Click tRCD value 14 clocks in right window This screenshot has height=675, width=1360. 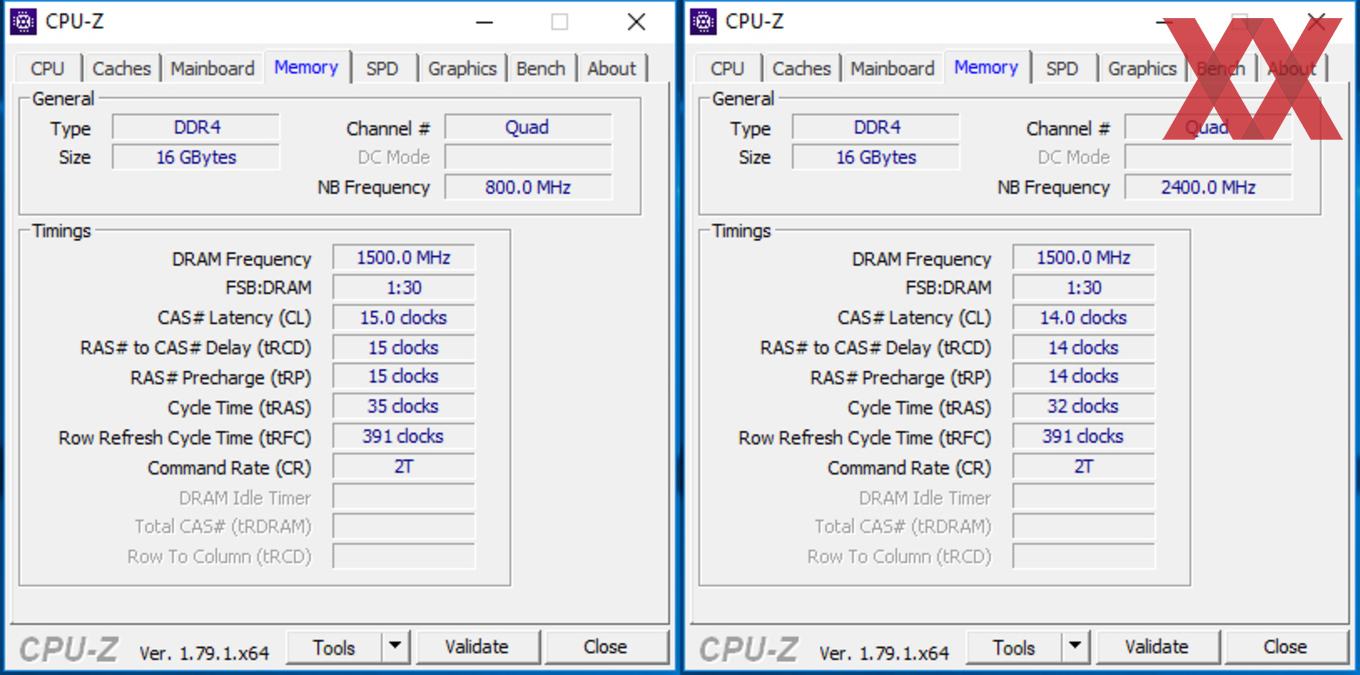(x=1083, y=348)
